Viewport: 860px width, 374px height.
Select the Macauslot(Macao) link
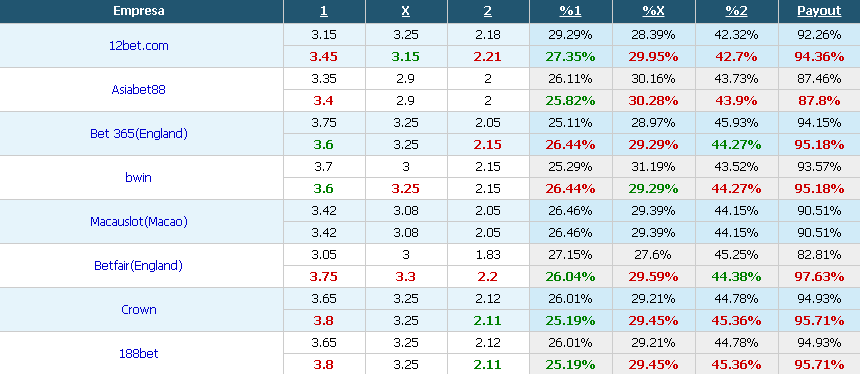click(x=139, y=222)
